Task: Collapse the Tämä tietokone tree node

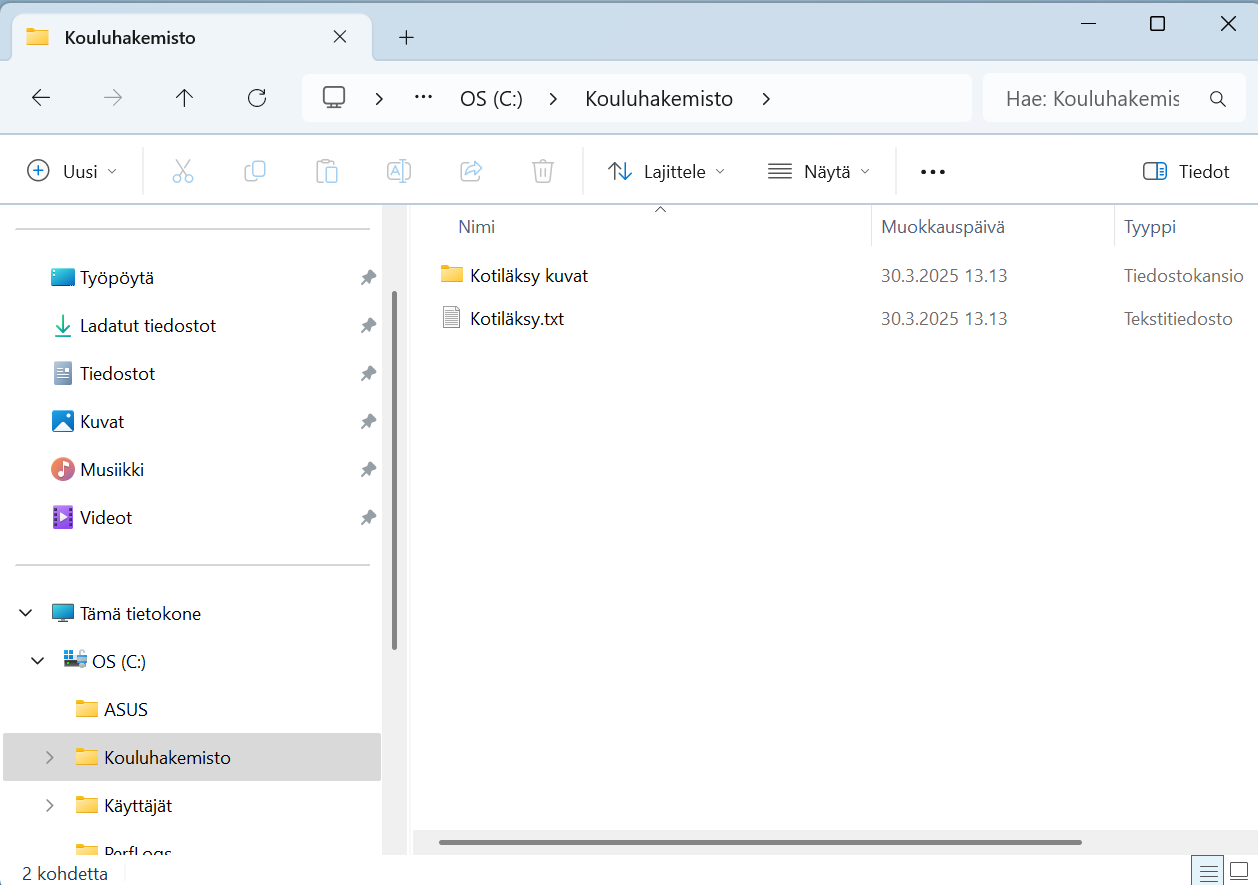Action: click(x=26, y=613)
